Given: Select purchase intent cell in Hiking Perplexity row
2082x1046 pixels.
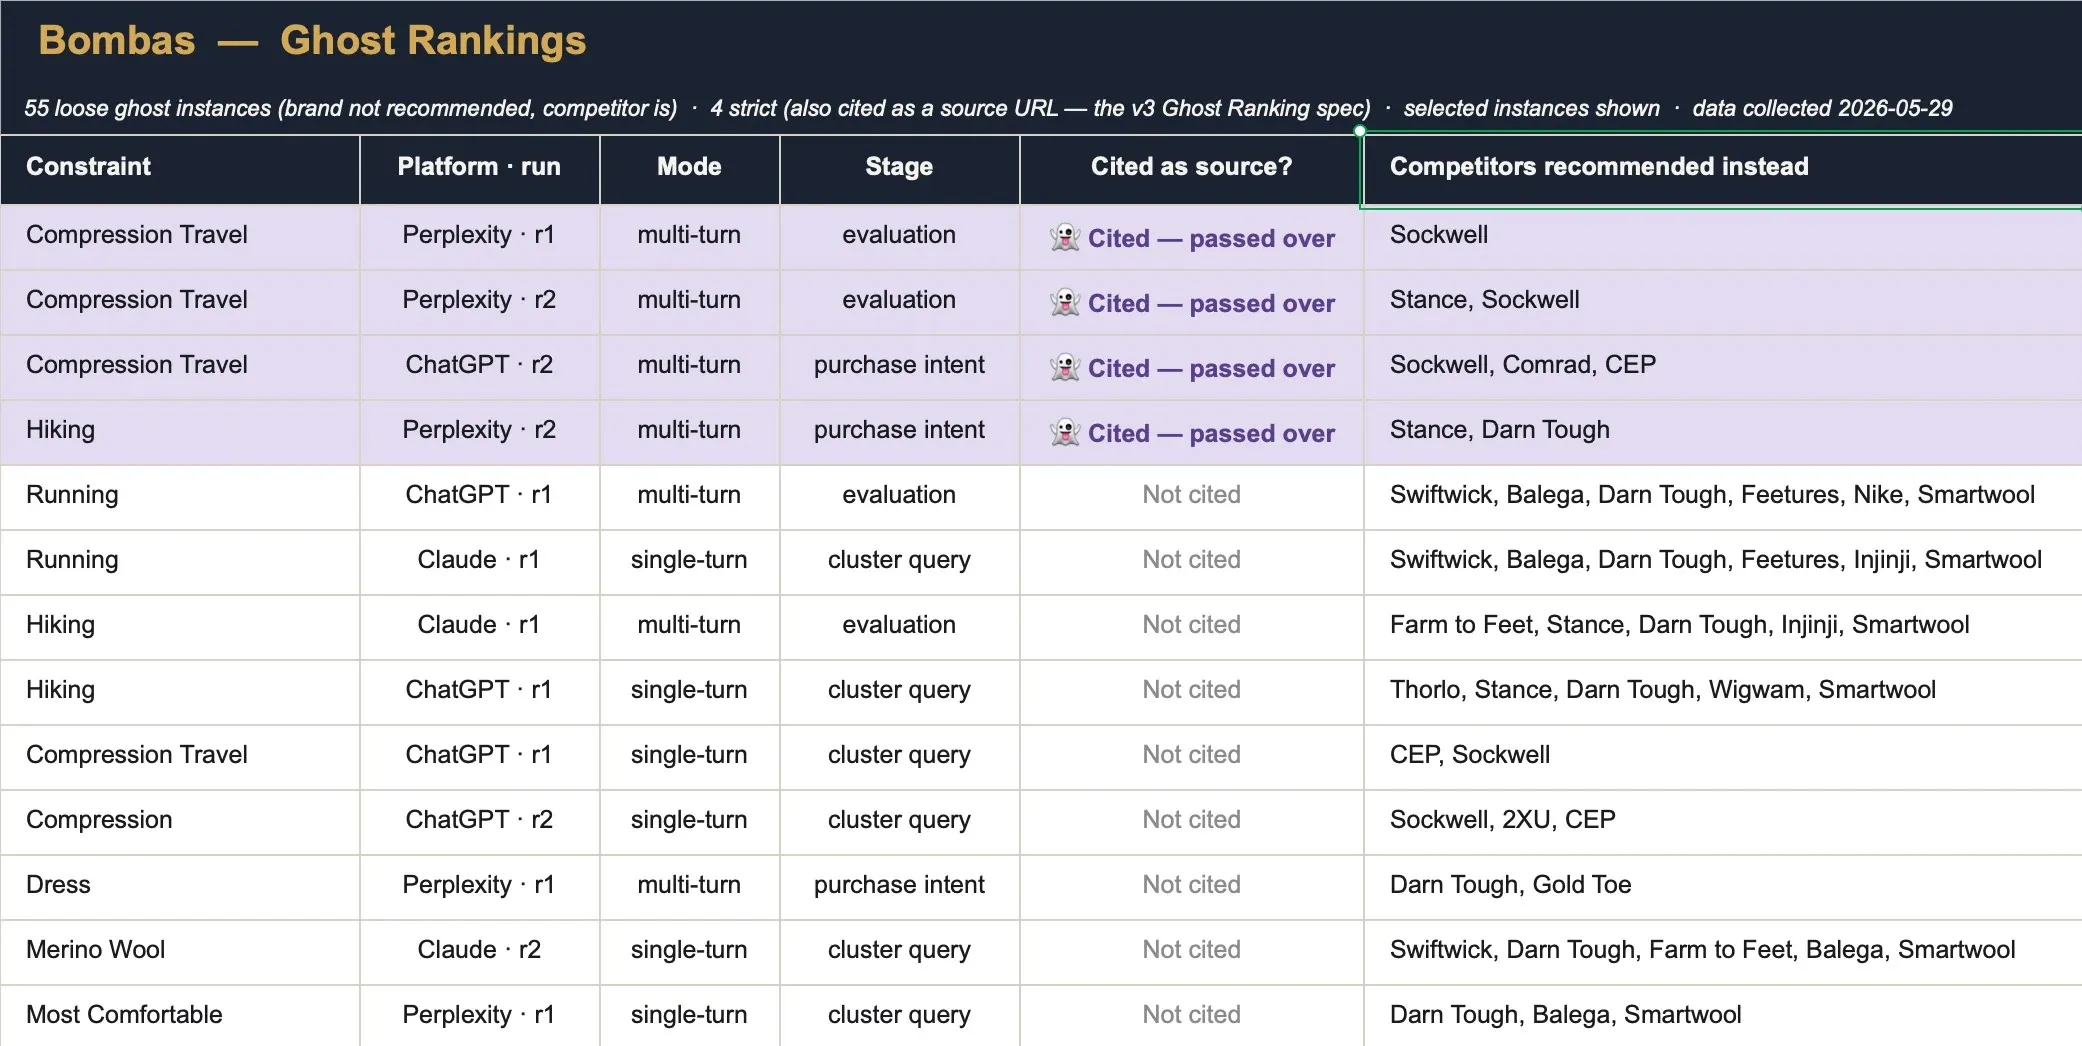Looking at the screenshot, I should coord(900,432).
